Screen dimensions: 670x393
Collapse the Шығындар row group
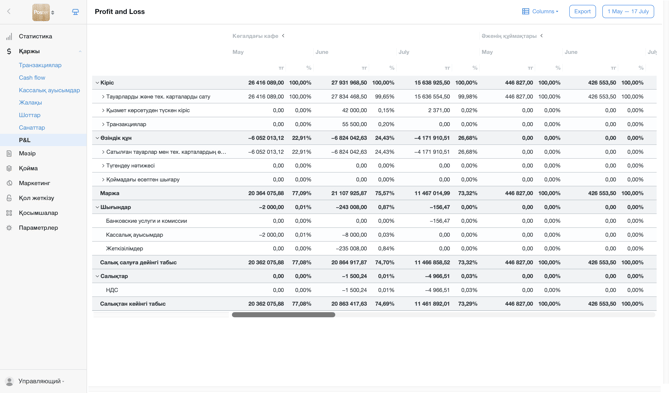coord(97,207)
